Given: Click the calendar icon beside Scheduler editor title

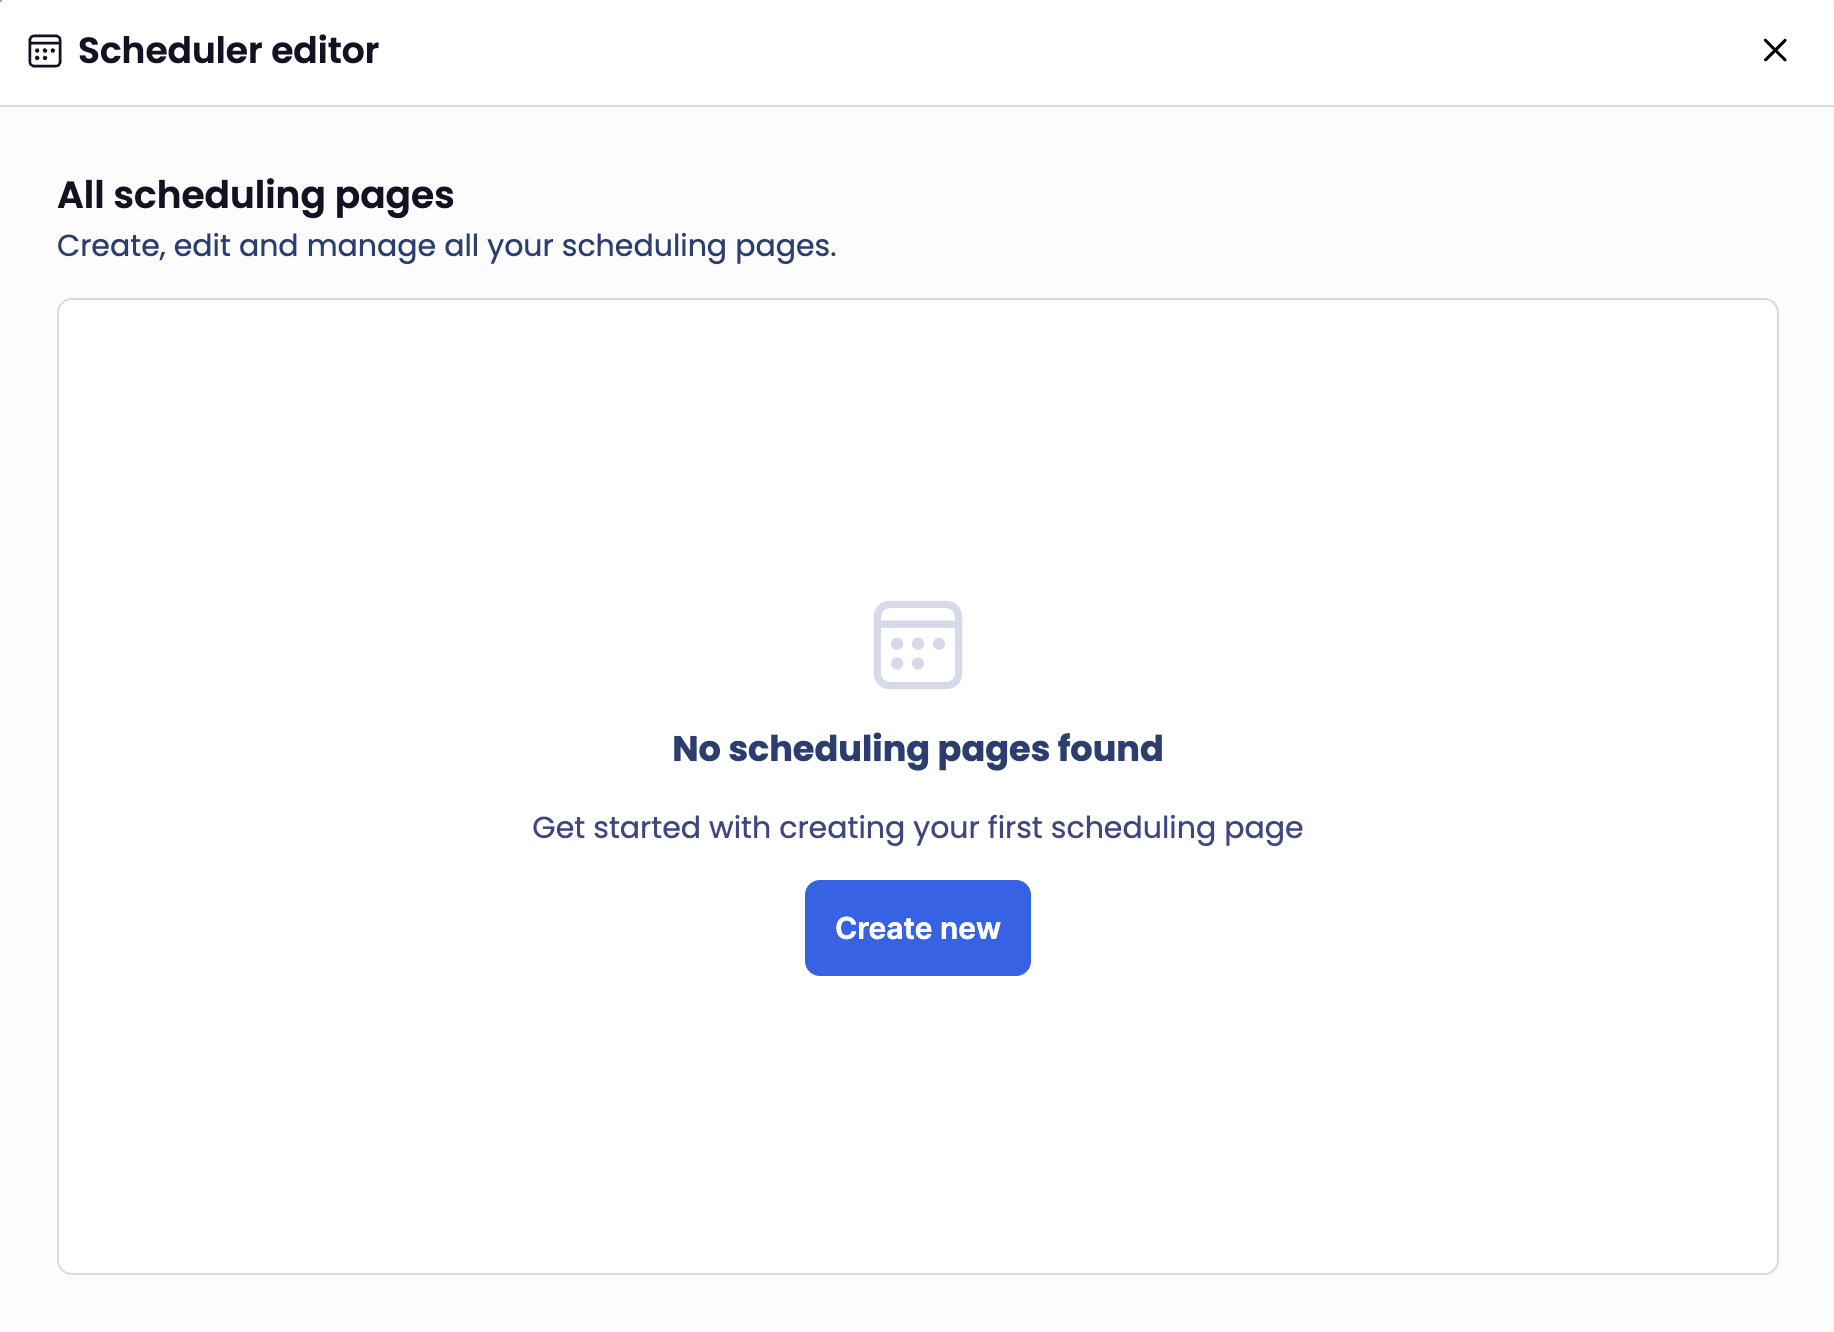Looking at the screenshot, I should (46, 50).
